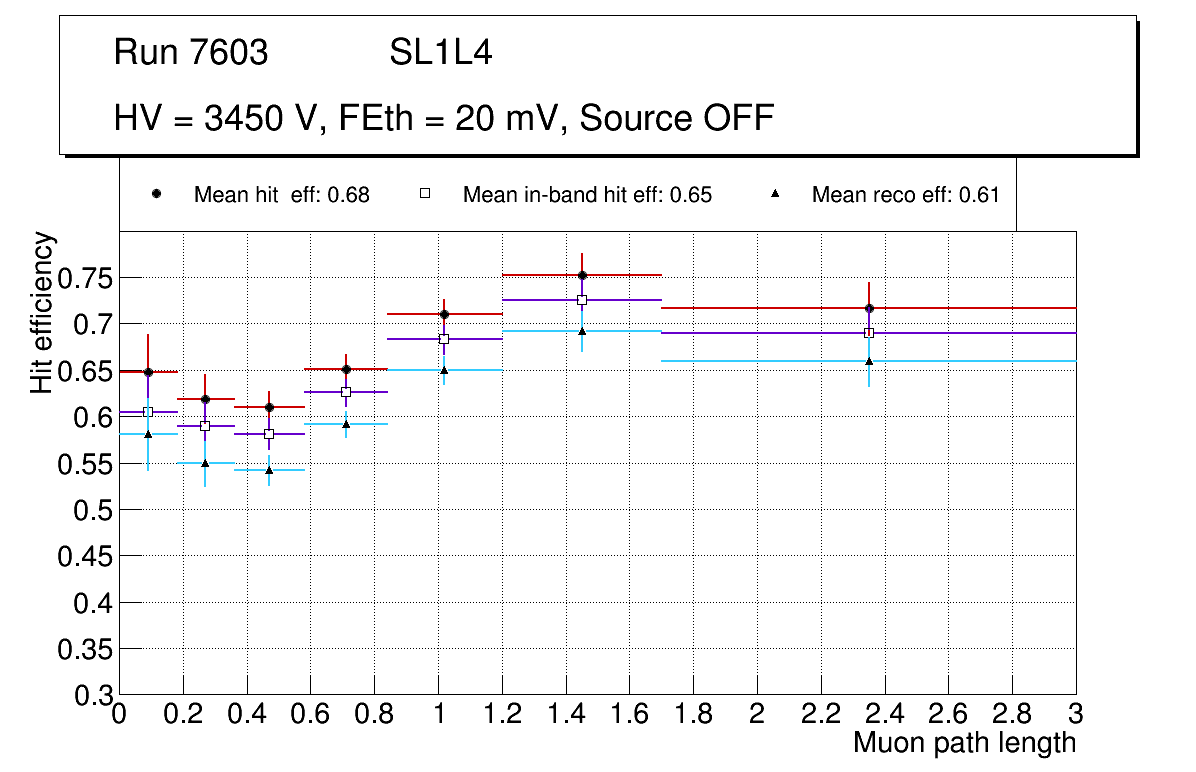
Task: Select the 'Mean reco eff: 0.61' legend label
Action: point(905,195)
